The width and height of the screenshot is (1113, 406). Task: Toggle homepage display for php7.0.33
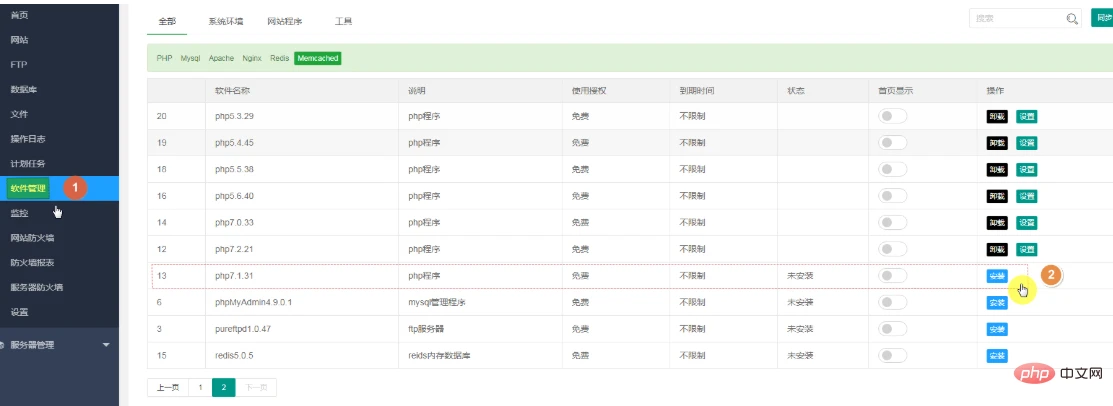tap(892, 223)
